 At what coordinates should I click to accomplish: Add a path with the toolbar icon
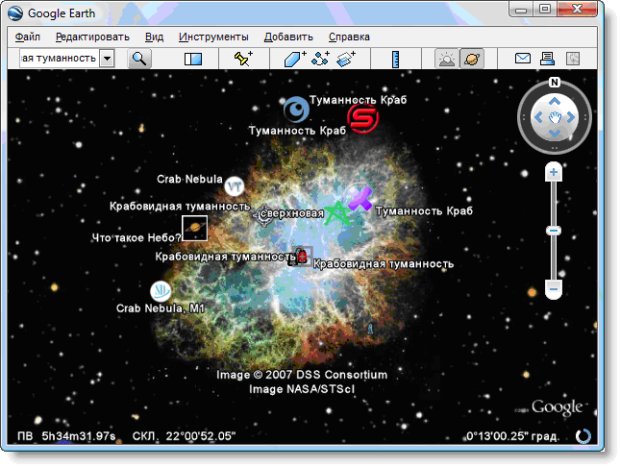pyautogui.click(x=320, y=59)
